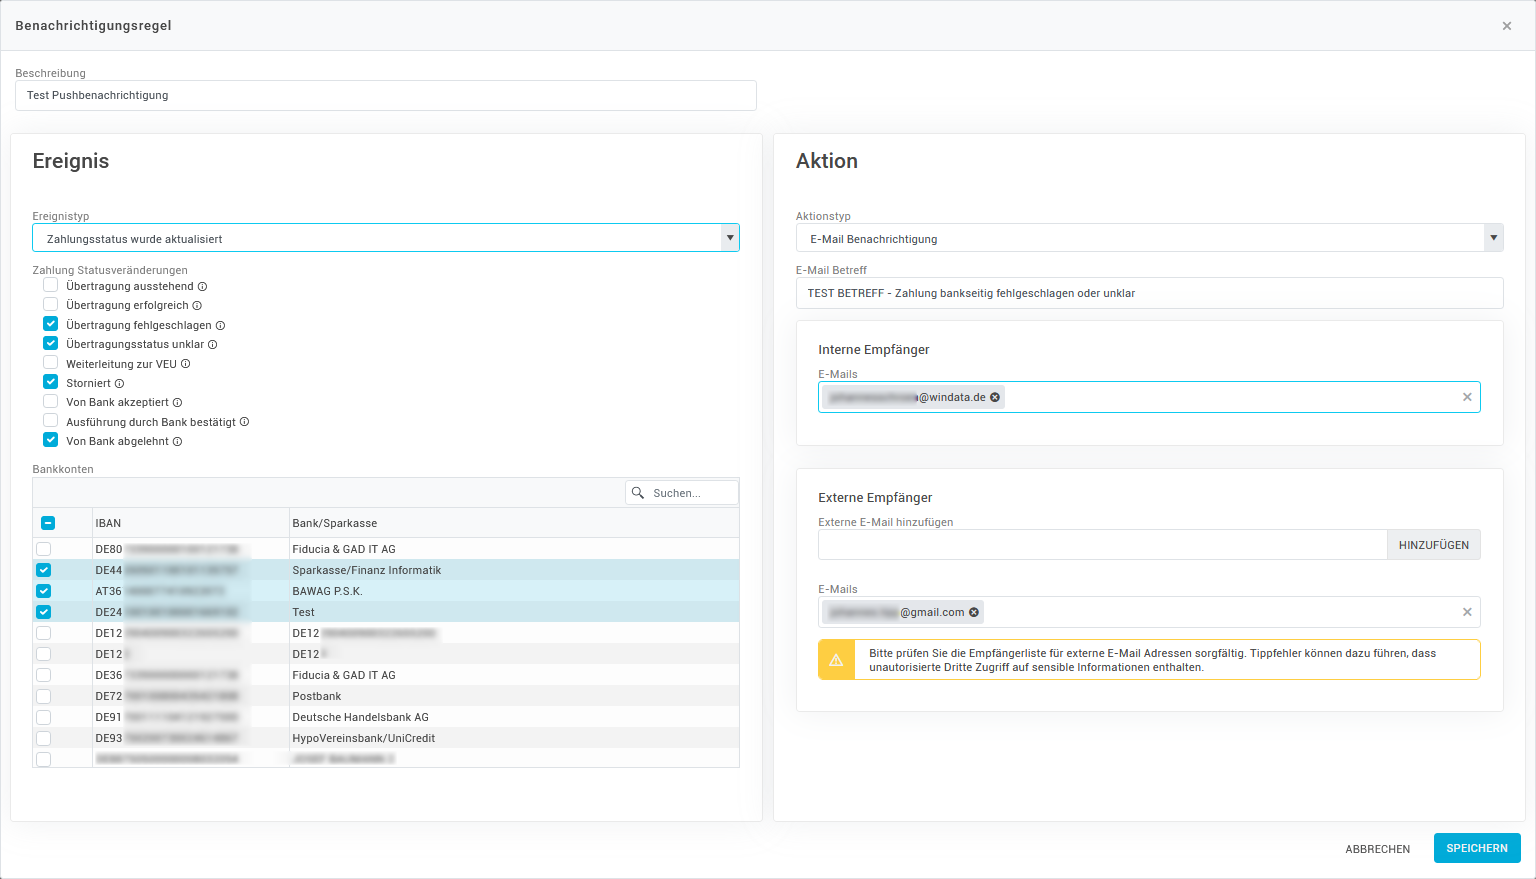
Task: Click the Beschreibung text field
Action: coord(385,96)
